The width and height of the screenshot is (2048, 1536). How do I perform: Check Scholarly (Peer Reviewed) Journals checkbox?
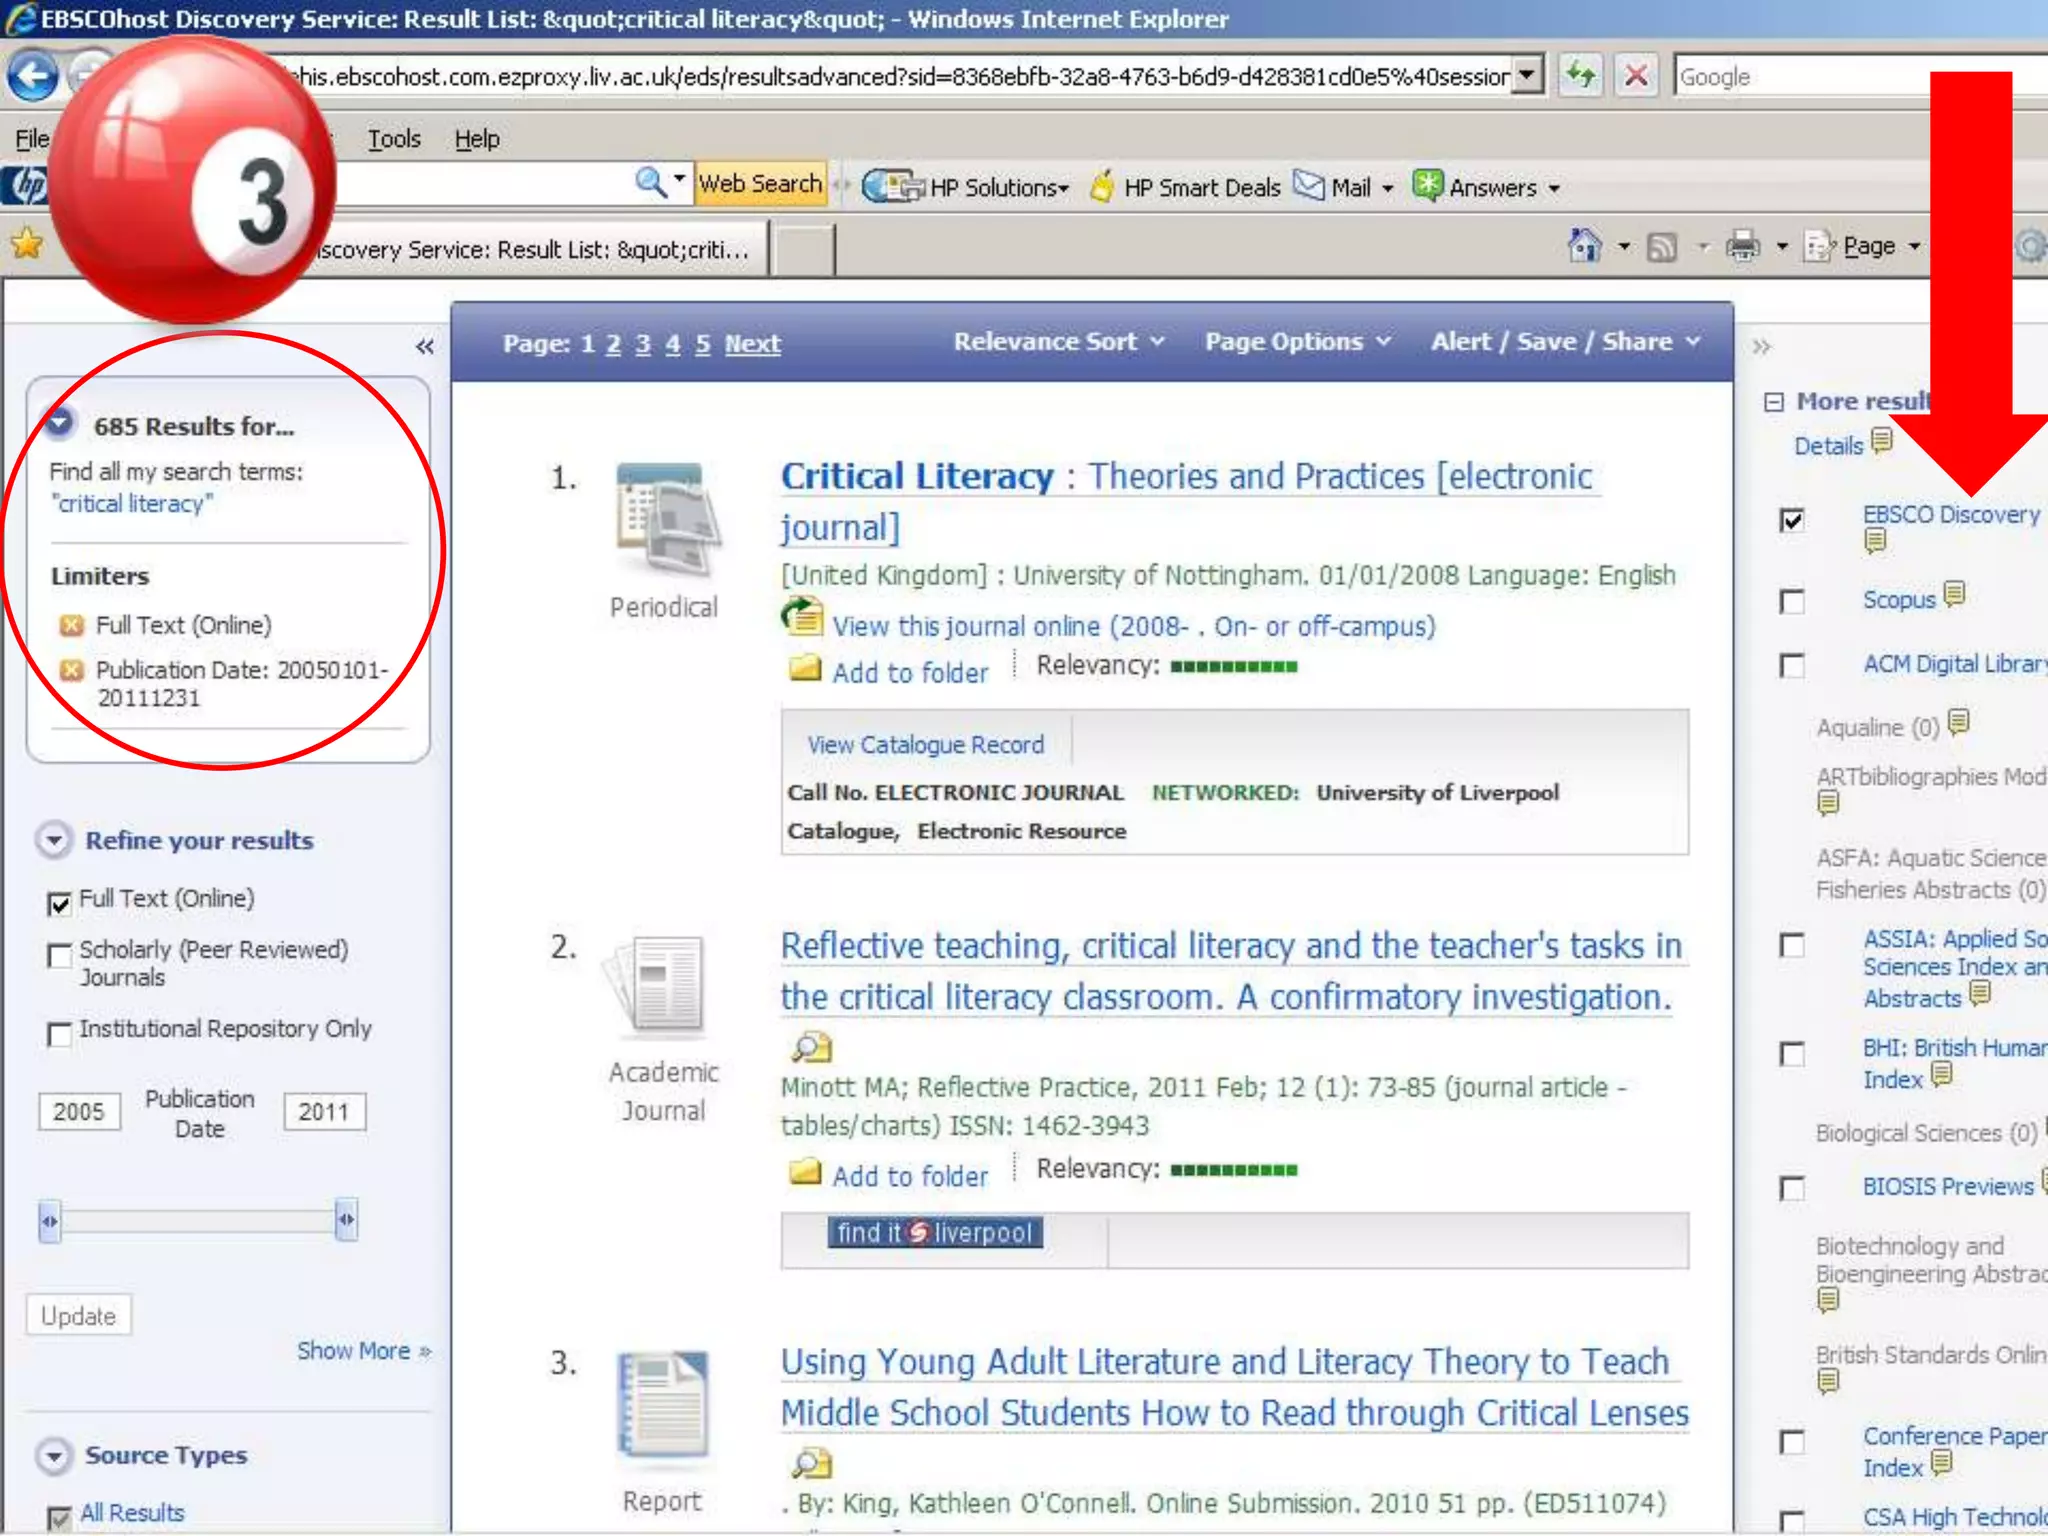(x=60, y=955)
